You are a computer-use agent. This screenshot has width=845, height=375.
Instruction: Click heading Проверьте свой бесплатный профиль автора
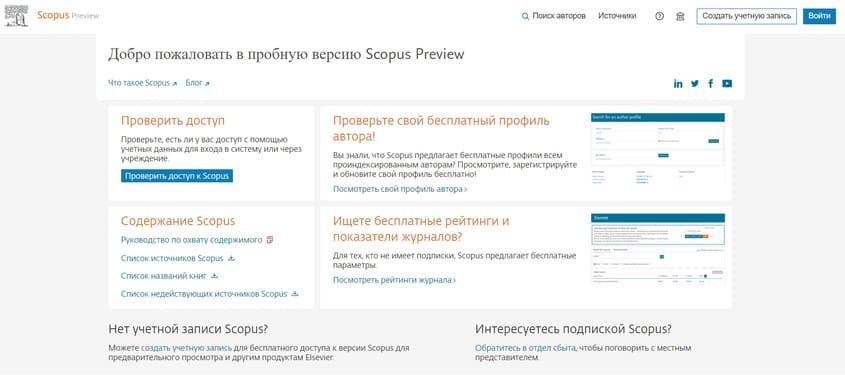441,128
